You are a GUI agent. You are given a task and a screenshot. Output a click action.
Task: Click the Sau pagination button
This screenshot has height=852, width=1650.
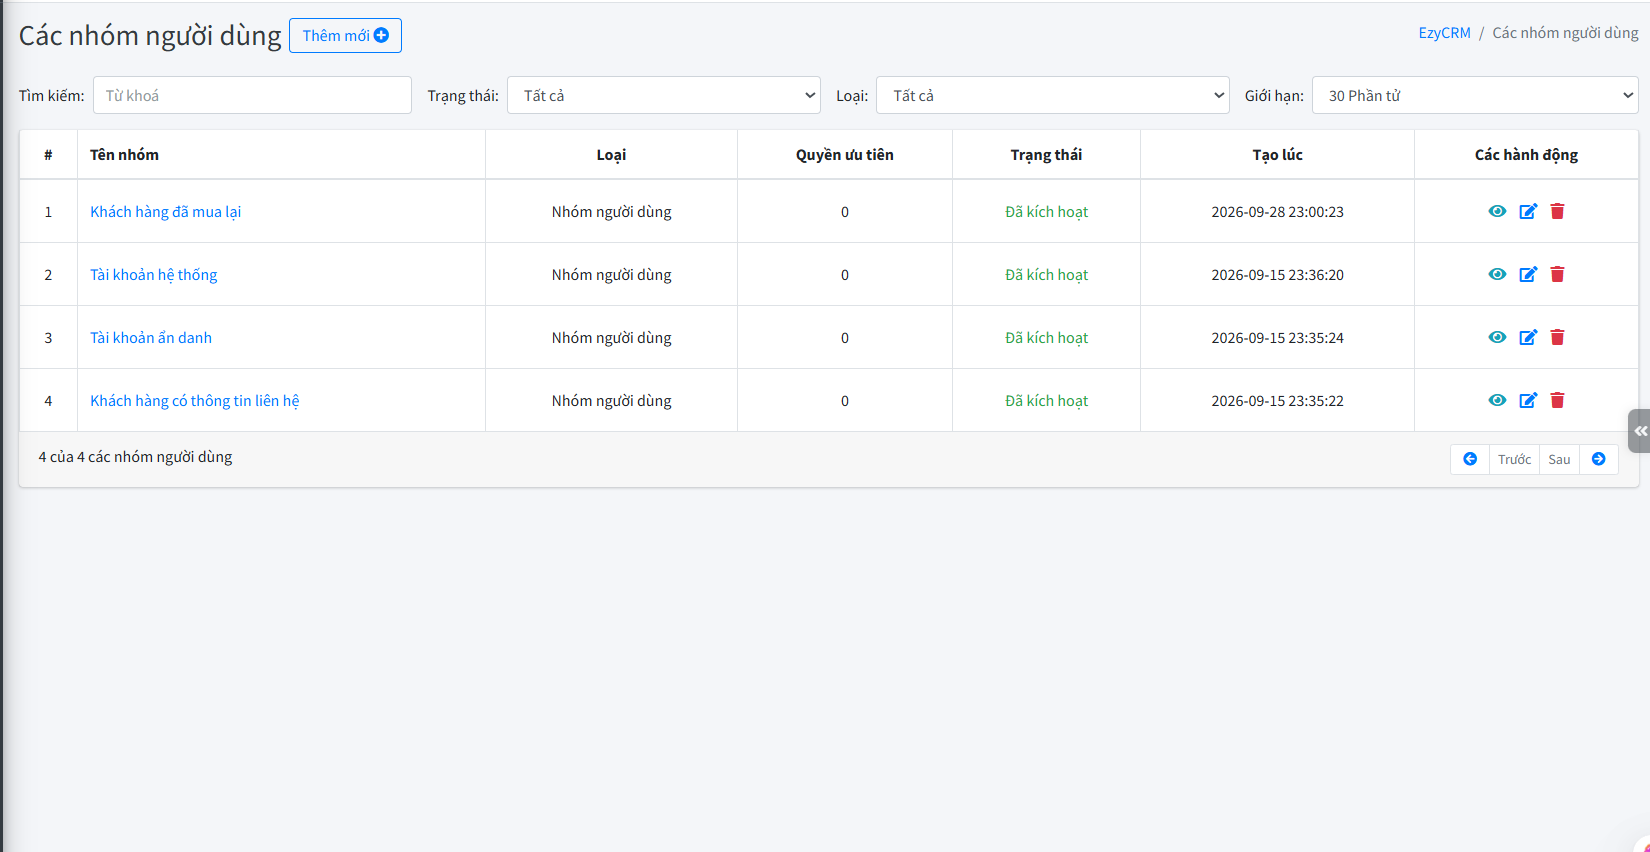click(1559, 459)
